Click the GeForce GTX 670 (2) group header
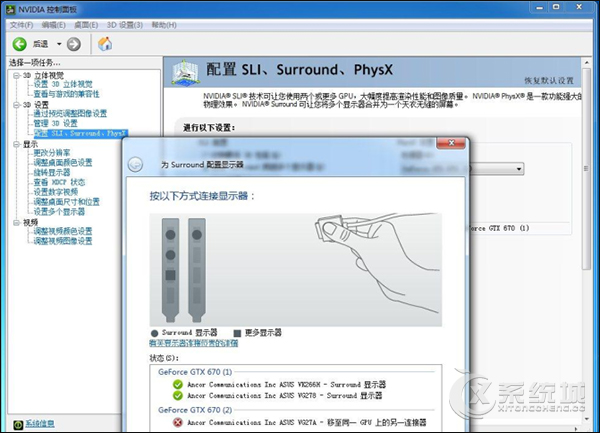 (x=195, y=410)
